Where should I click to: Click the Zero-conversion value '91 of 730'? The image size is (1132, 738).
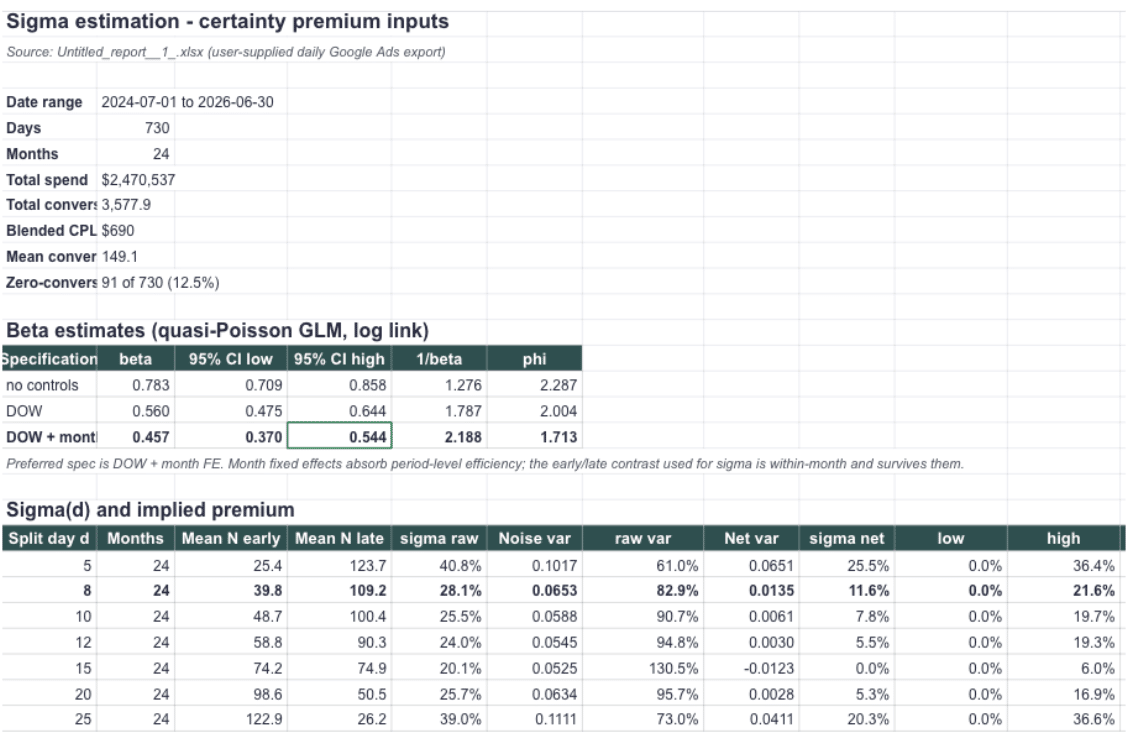point(160,282)
